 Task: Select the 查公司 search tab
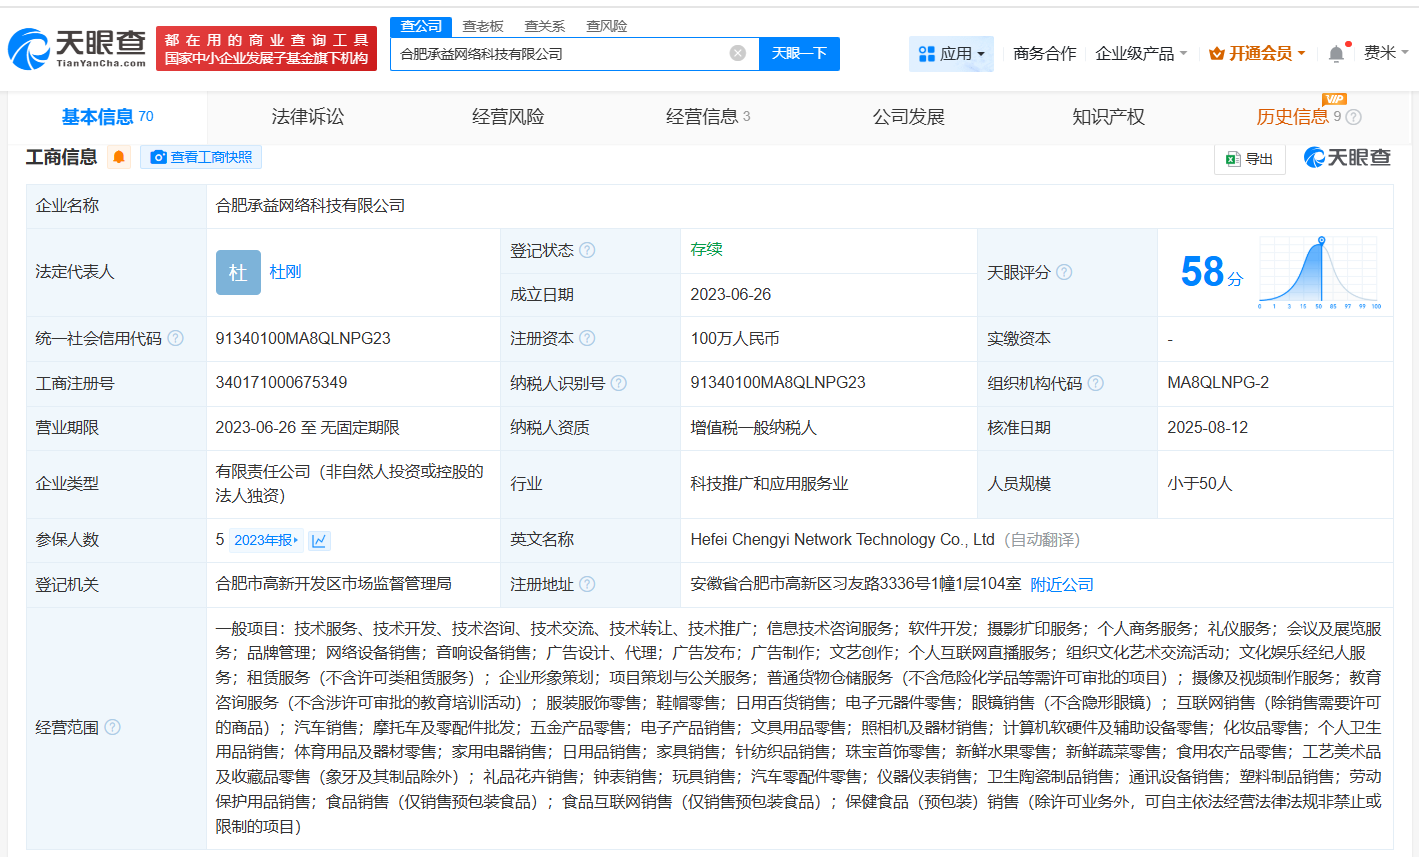point(421,26)
